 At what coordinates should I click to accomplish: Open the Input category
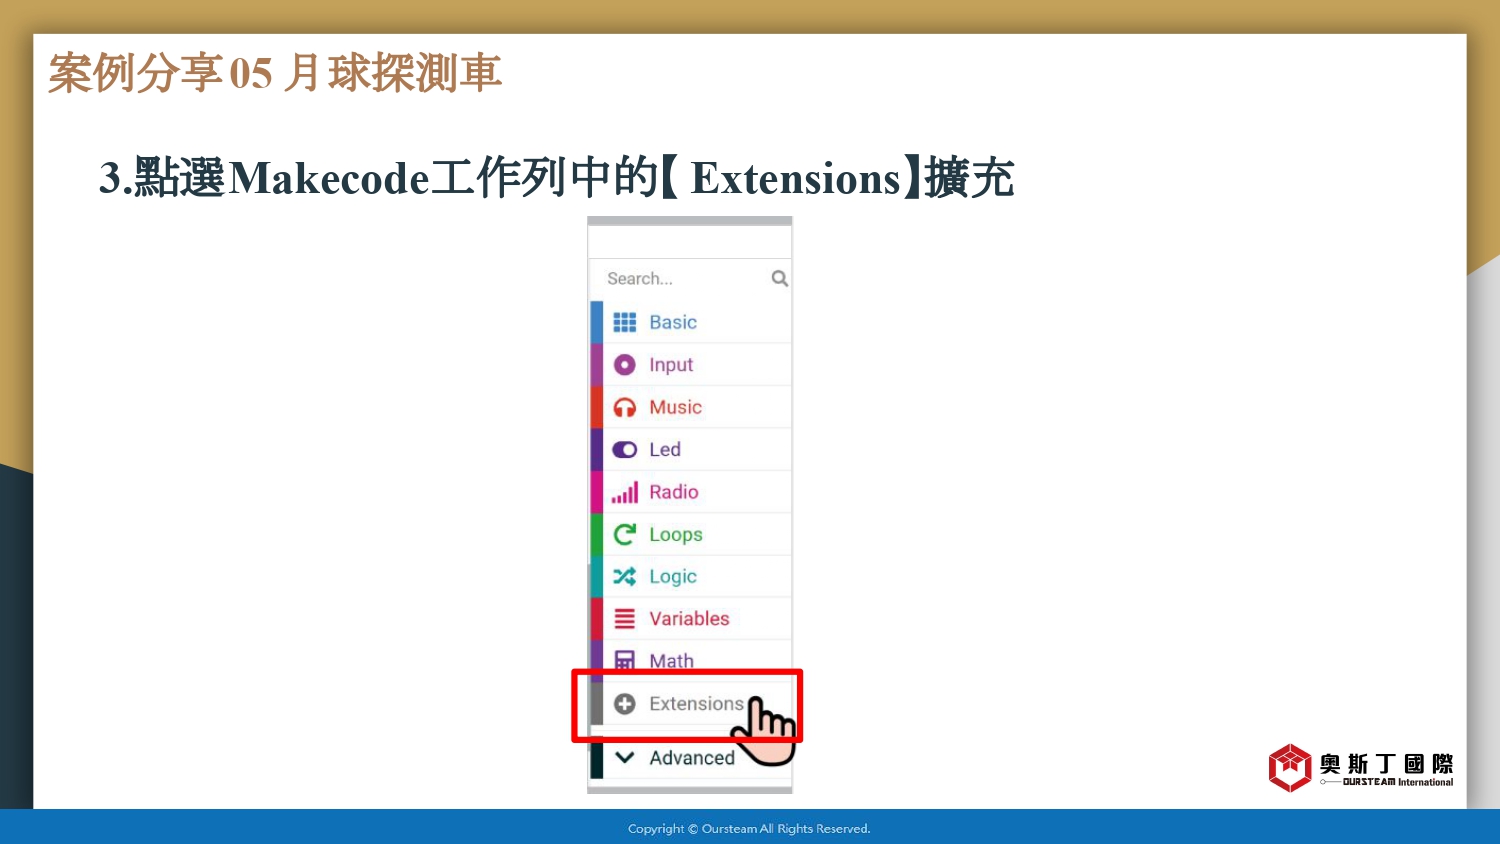691,365
